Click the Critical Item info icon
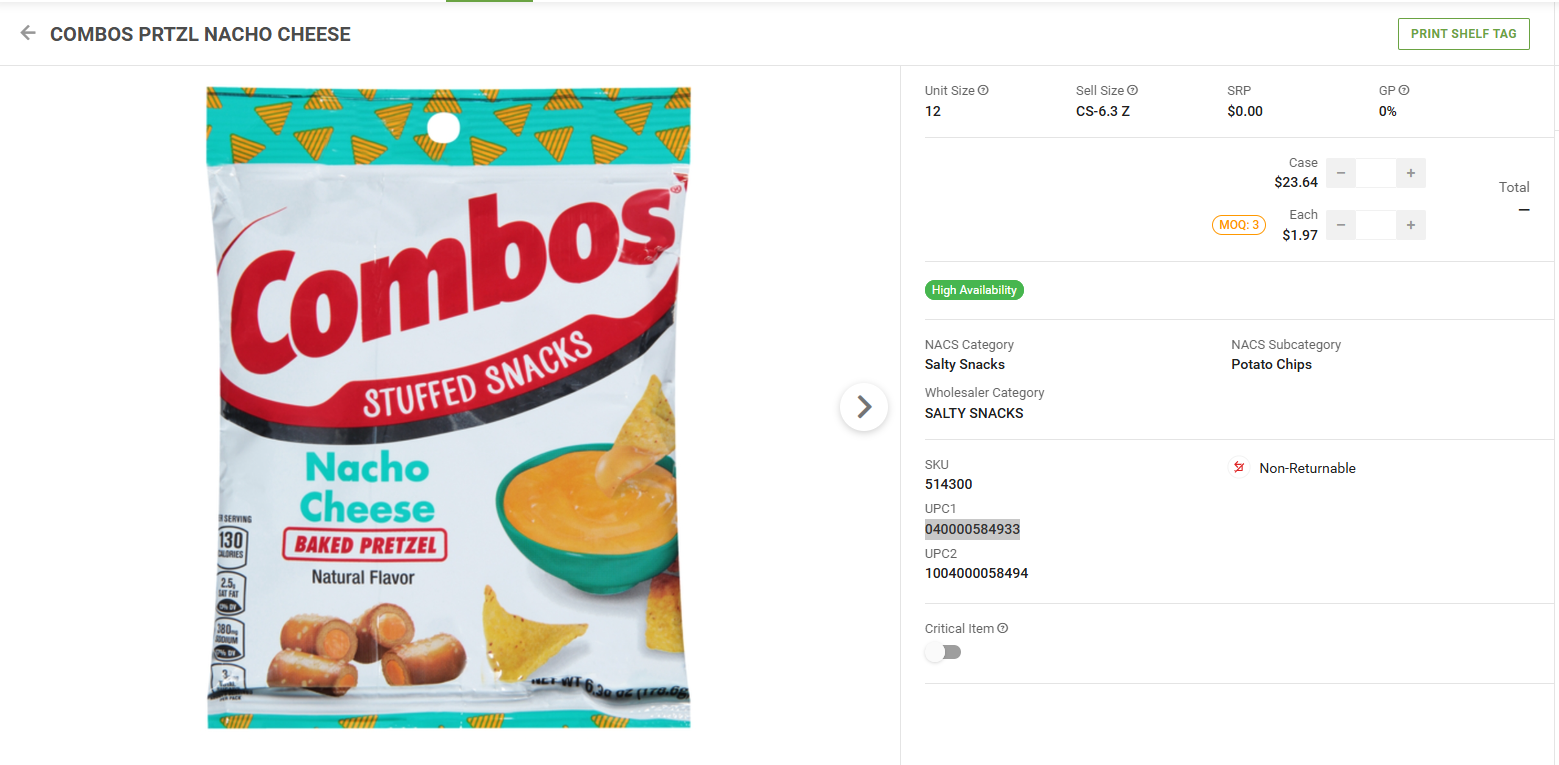This screenshot has width=1559, height=765. click(x=1003, y=628)
